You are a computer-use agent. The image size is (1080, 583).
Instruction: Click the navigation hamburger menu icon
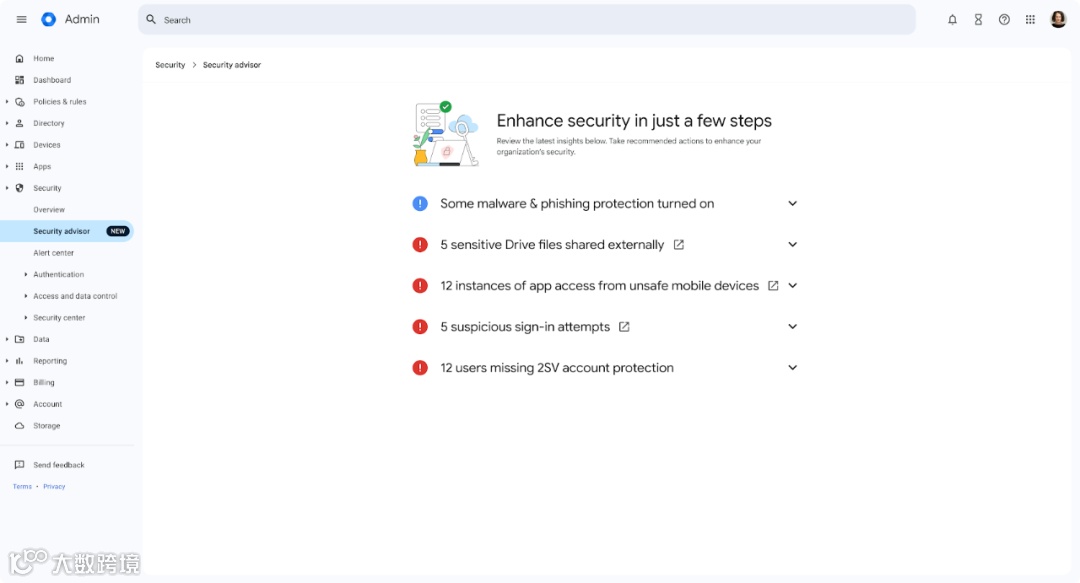coord(21,19)
